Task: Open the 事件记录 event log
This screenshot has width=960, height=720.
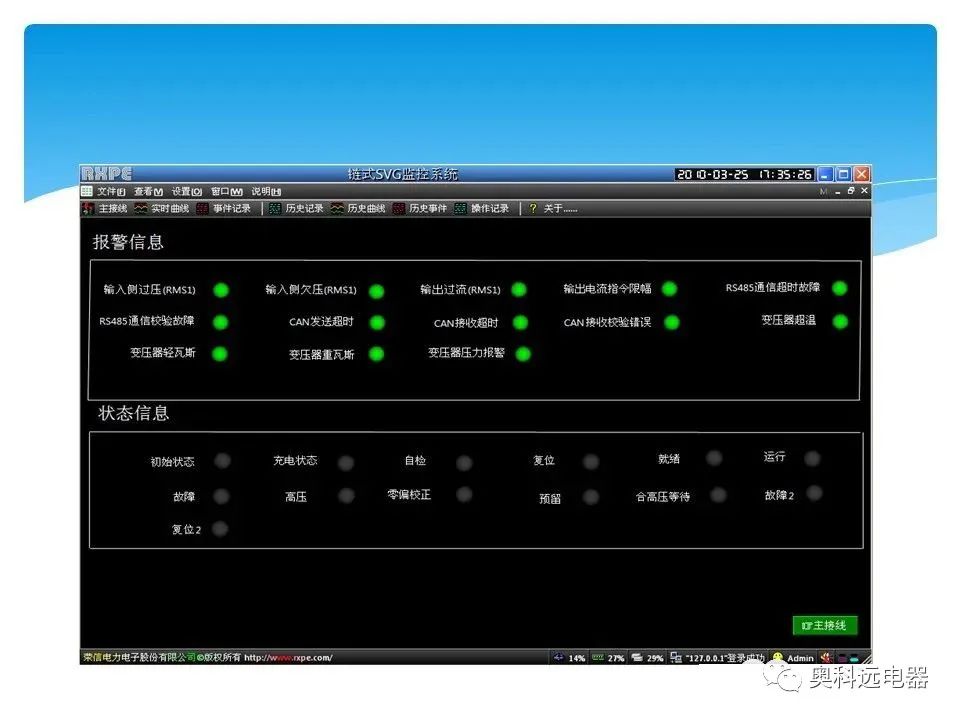Action: point(224,209)
